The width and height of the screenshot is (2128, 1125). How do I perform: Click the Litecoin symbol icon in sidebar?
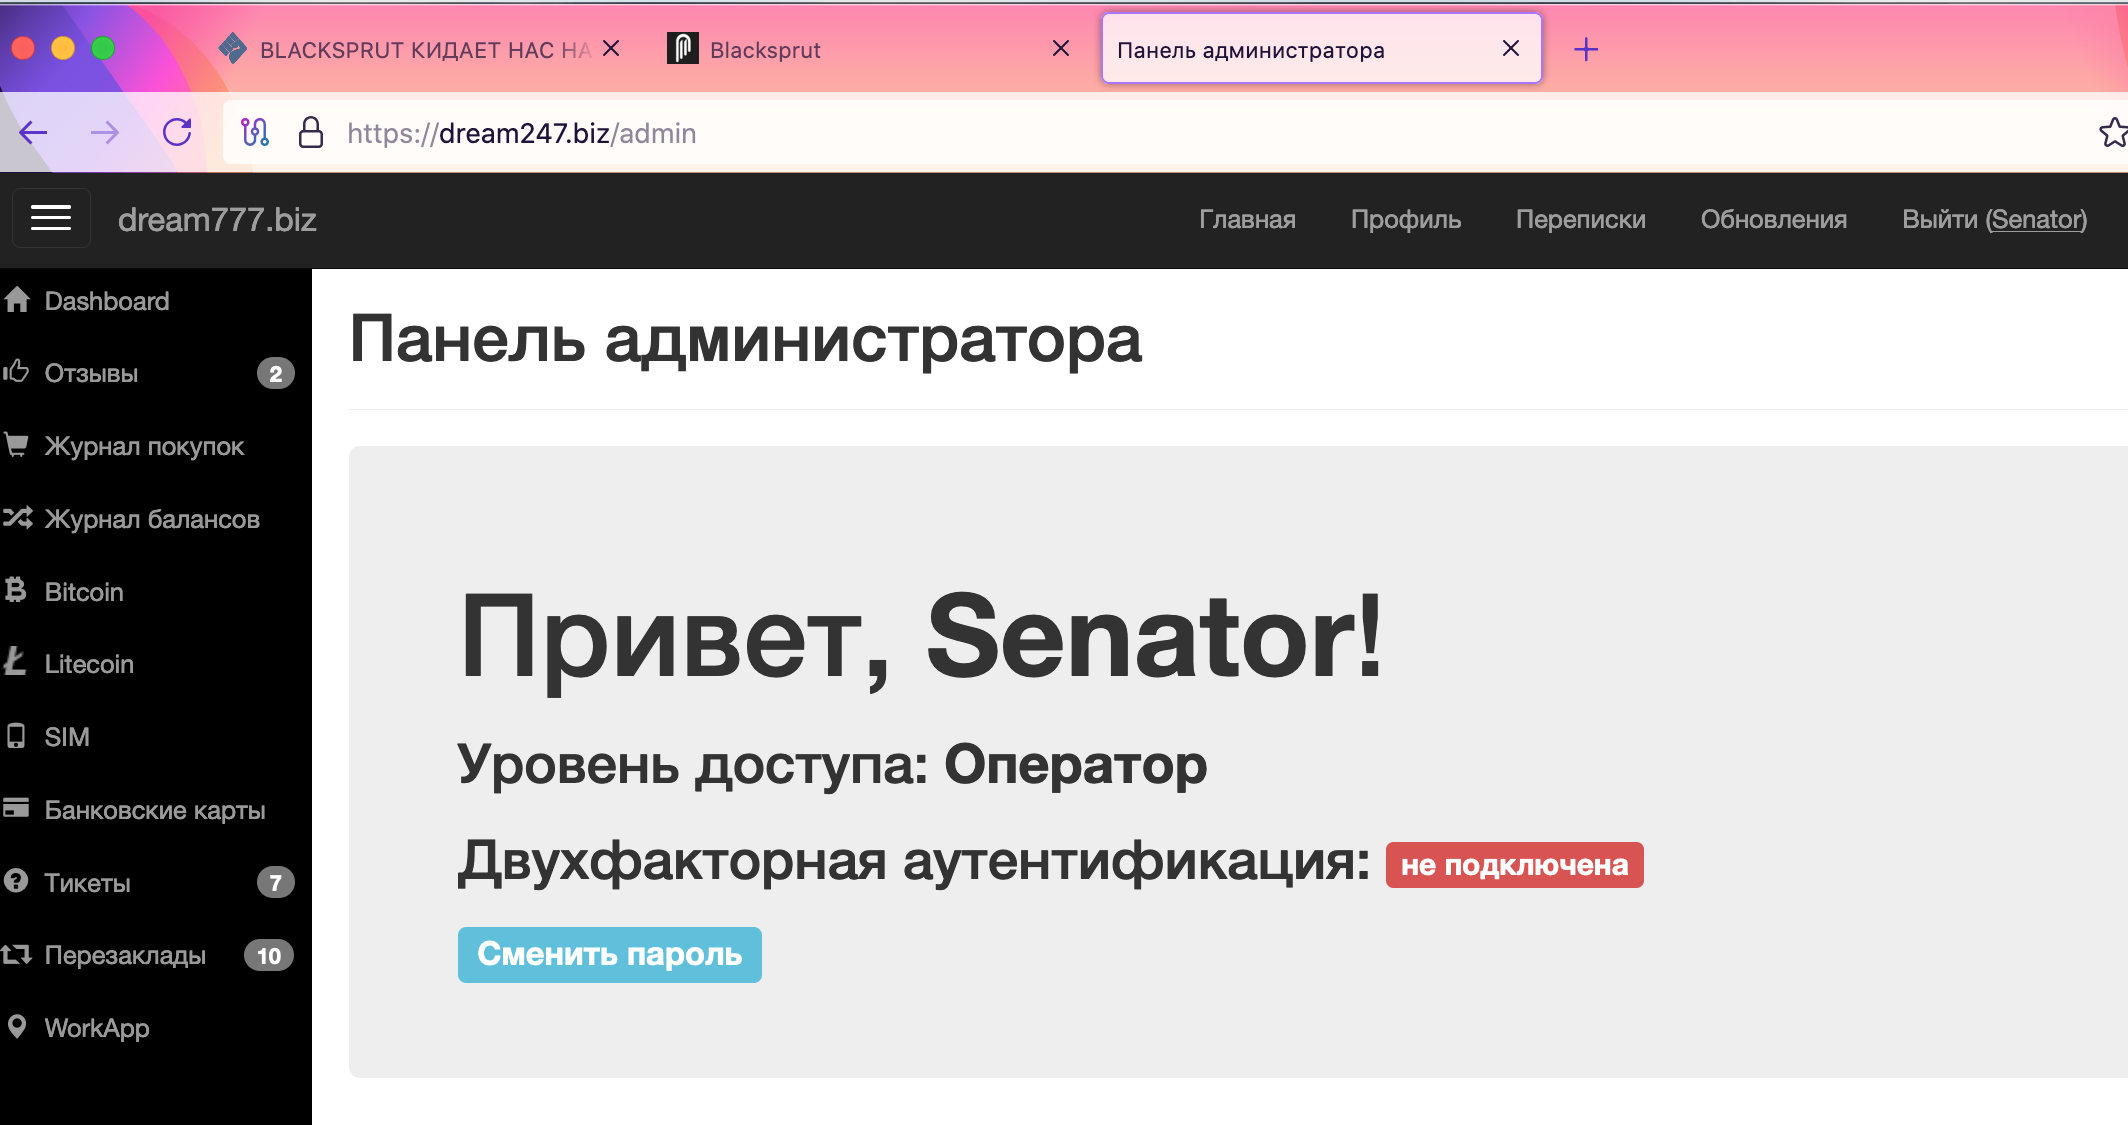15,662
